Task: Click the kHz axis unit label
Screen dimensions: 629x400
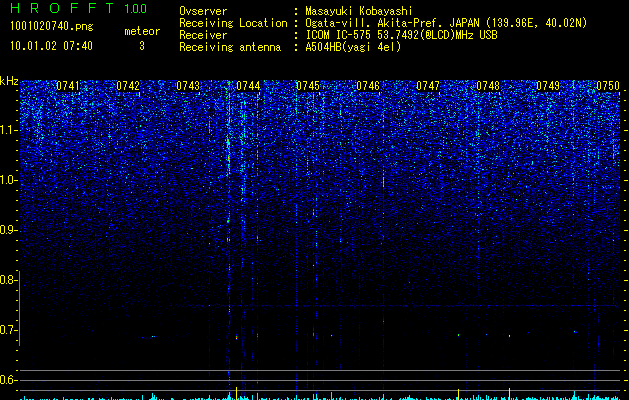Action: [x=9, y=81]
